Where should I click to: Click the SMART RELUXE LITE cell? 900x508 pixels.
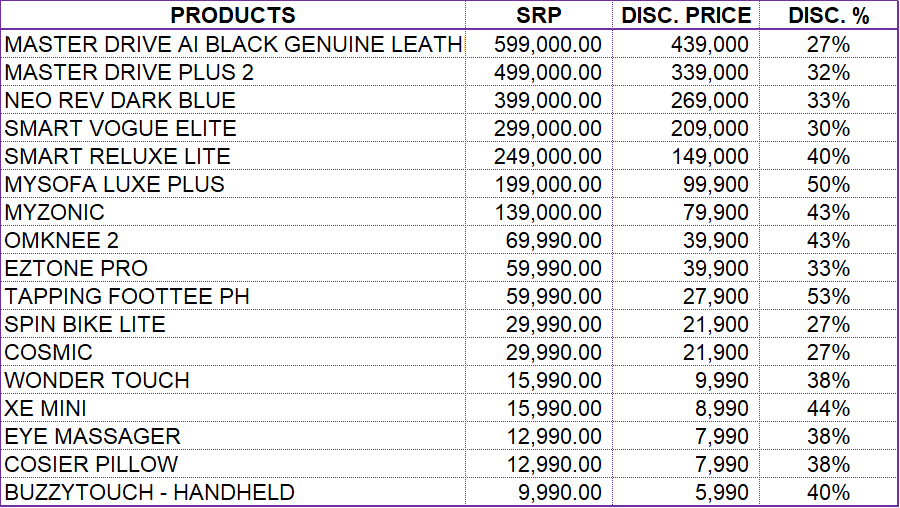233,156
